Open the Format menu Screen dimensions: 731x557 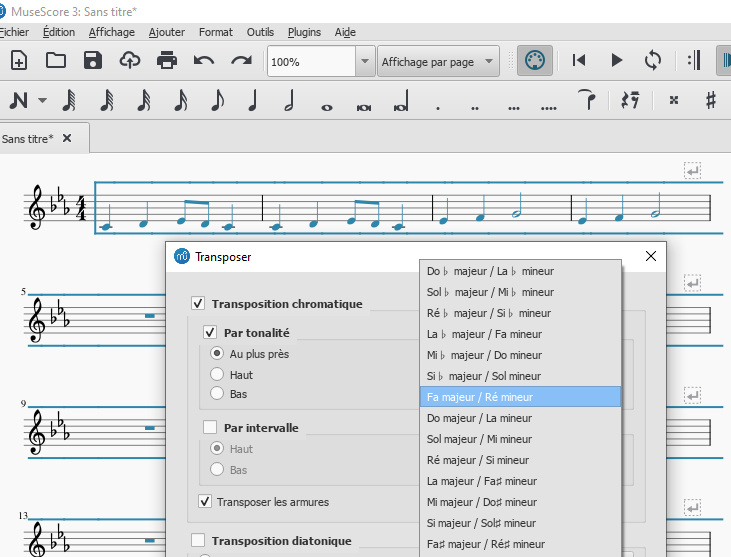tap(216, 32)
